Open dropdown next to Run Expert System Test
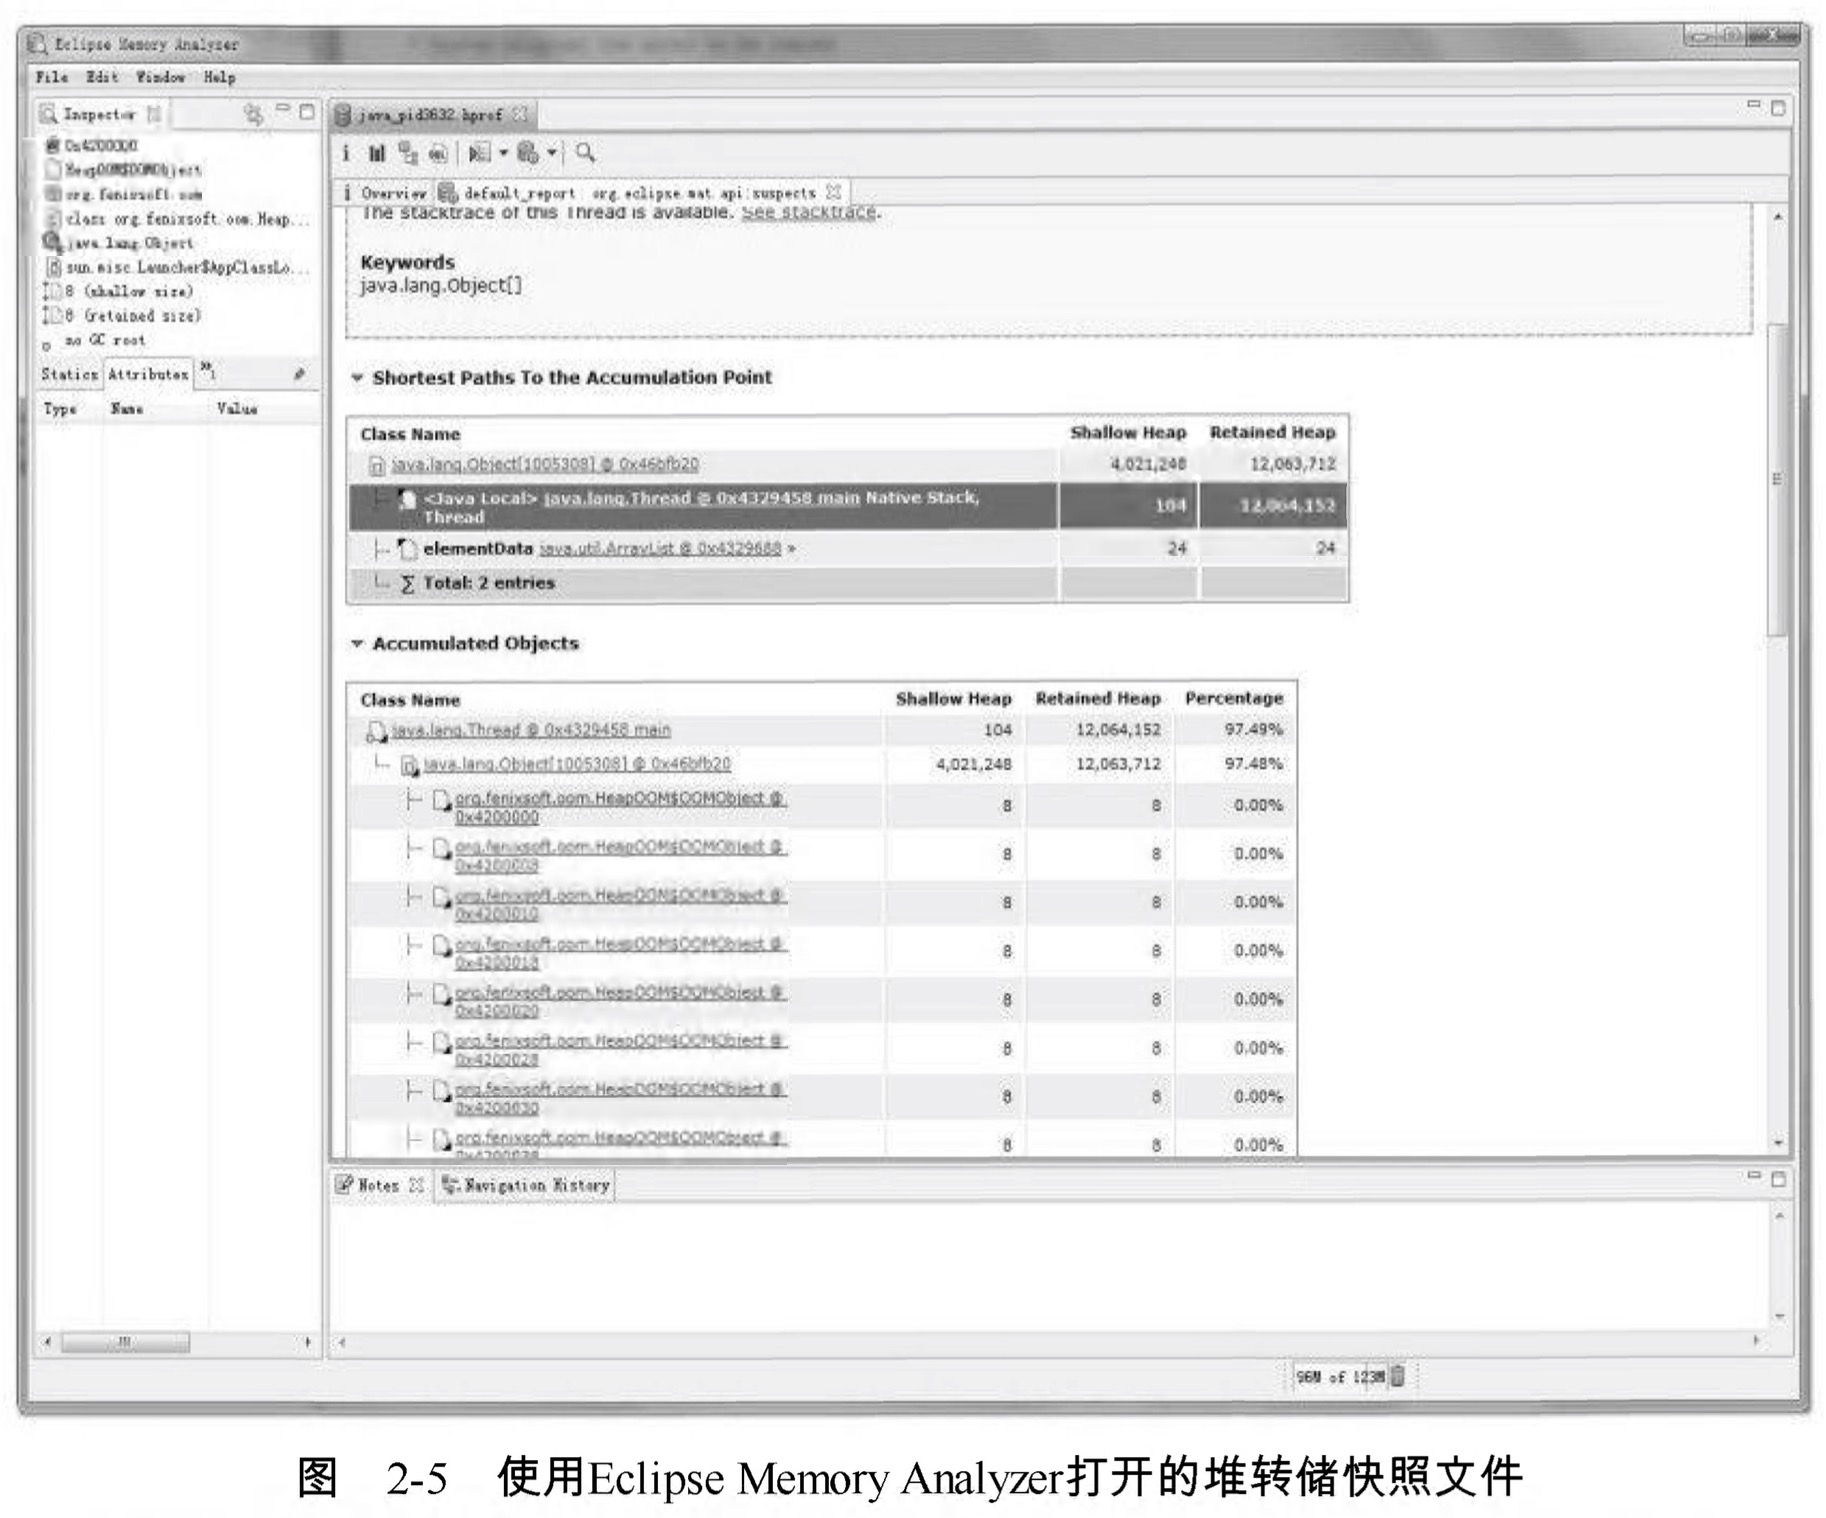1826x1518 pixels. 503,153
